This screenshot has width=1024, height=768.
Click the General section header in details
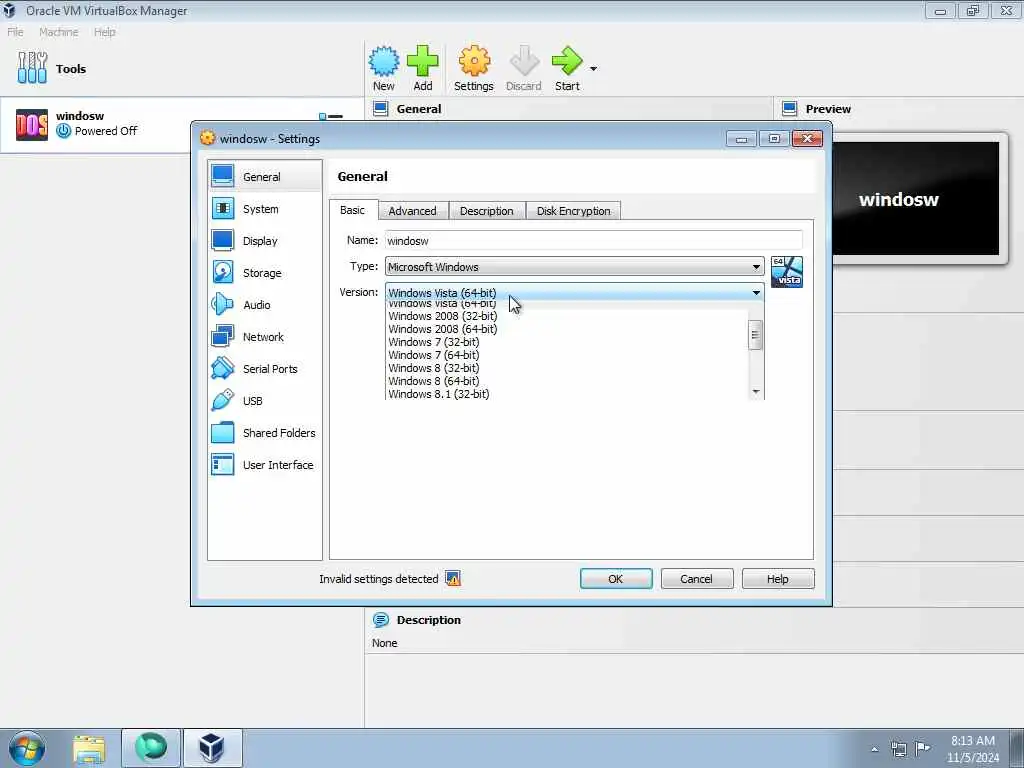419,109
